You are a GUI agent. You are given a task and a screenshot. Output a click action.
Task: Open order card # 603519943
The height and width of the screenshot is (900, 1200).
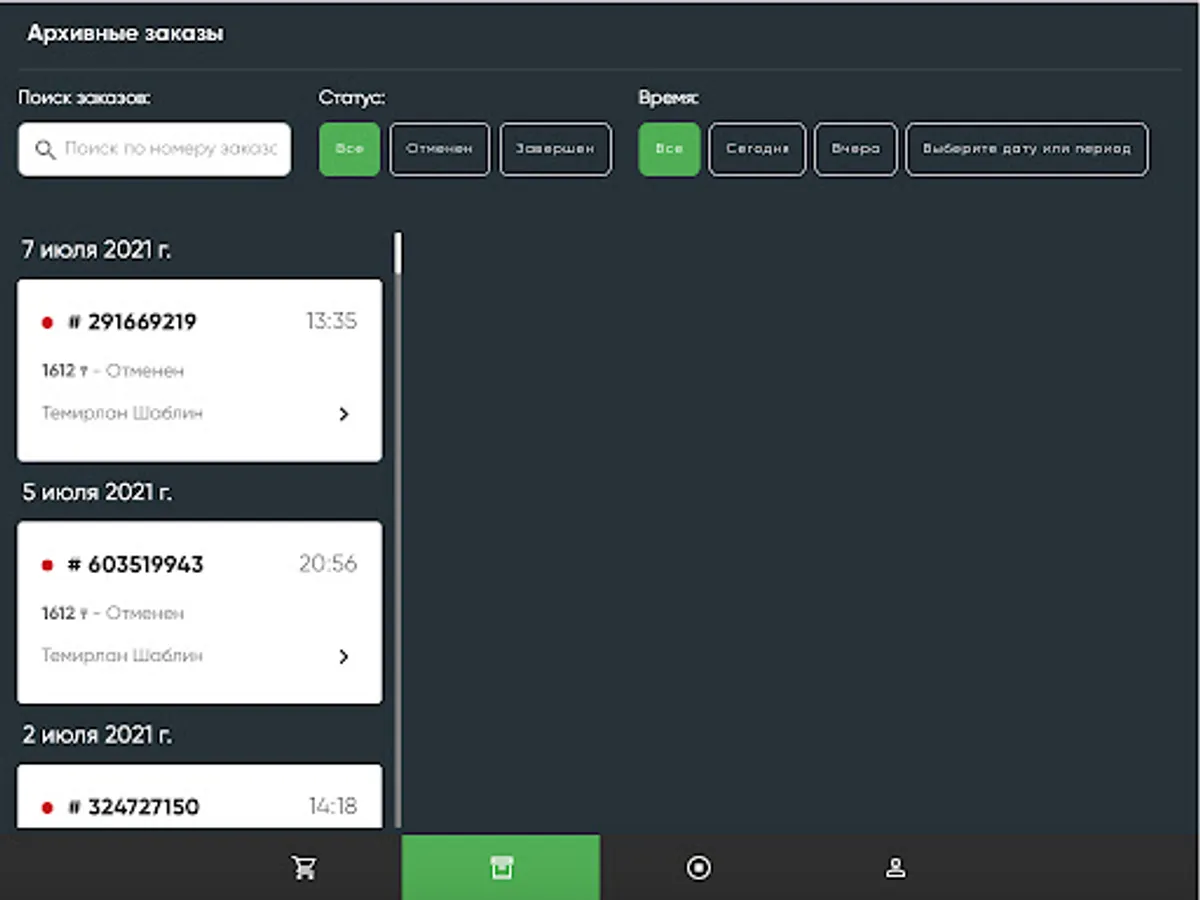(x=199, y=612)
